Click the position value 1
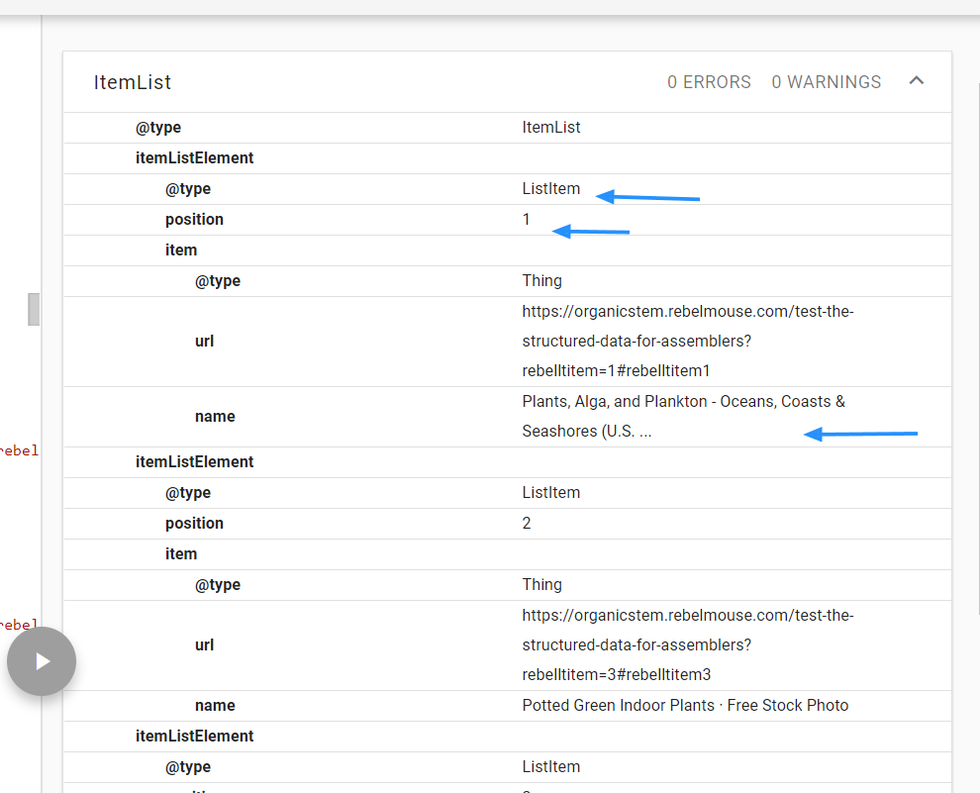980x793 pixels. click(526, 220)
